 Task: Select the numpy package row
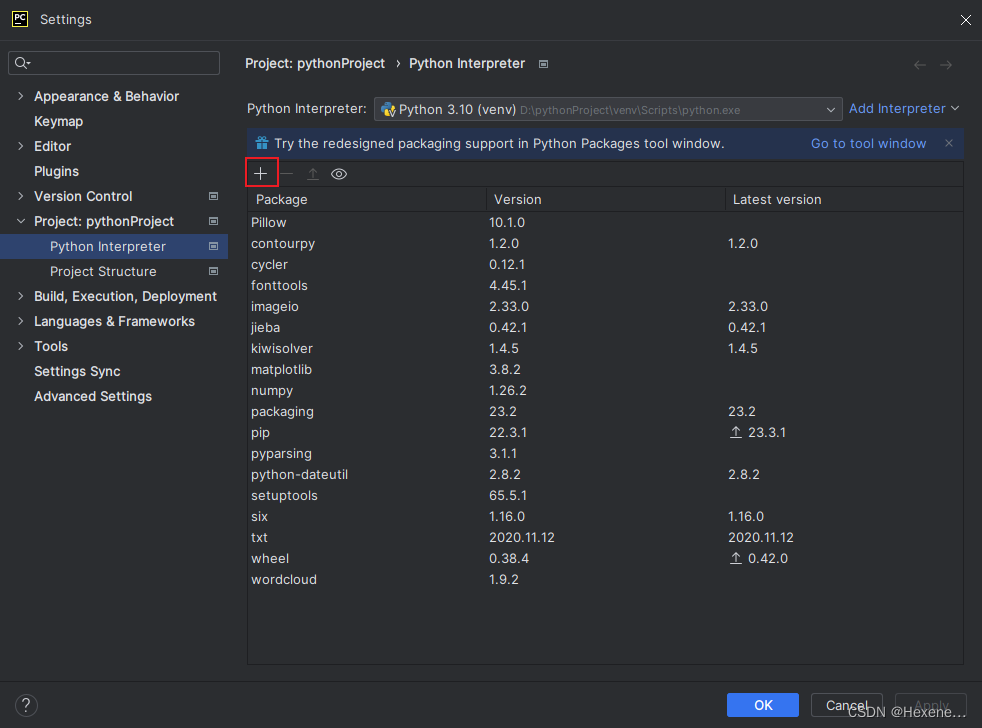pos(606,390)
